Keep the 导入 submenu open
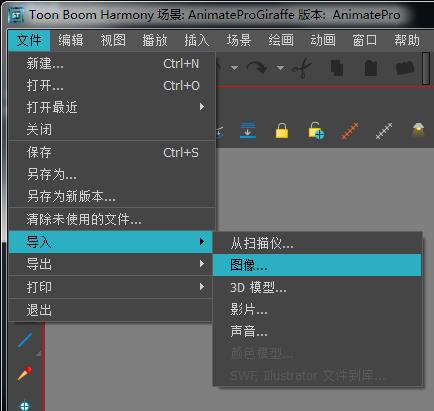Image resolution: width=434 pixels, height=411 pixels. coord(110,242)
